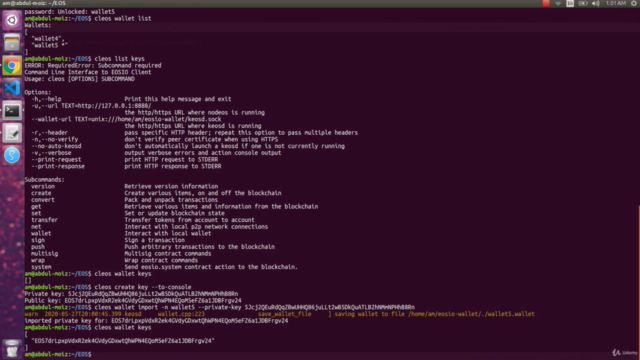Open the Ubuntu Dash search launcher
This screenshot has height=360, width=640.
click(12, 20)
